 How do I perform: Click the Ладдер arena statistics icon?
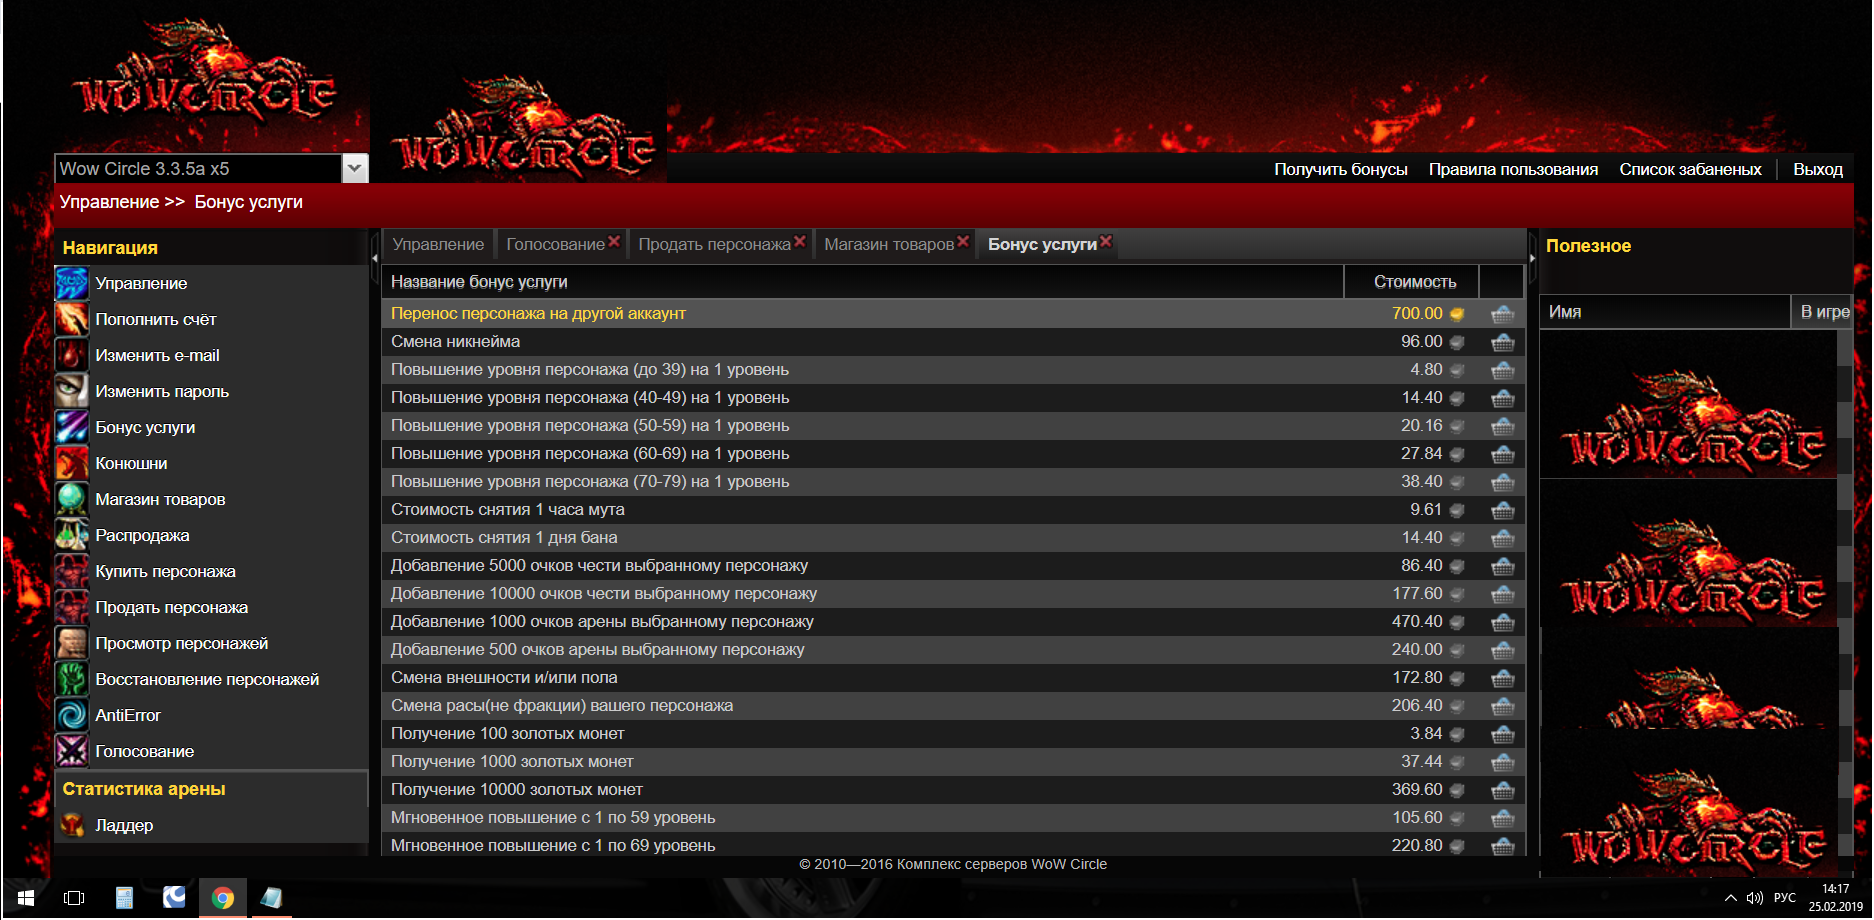72,826
